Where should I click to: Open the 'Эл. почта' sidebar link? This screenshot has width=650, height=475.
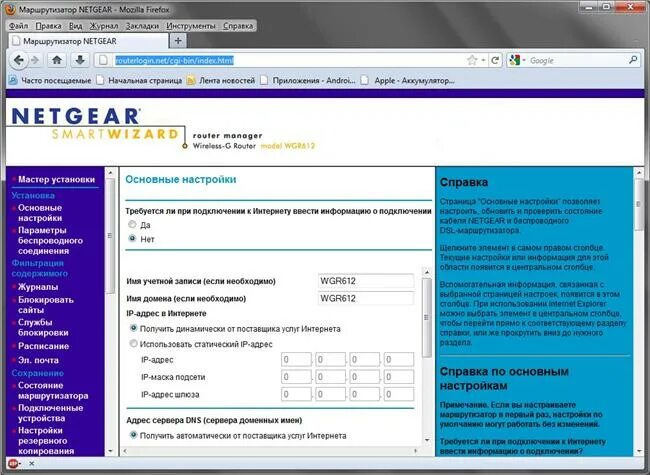point(38,360)
